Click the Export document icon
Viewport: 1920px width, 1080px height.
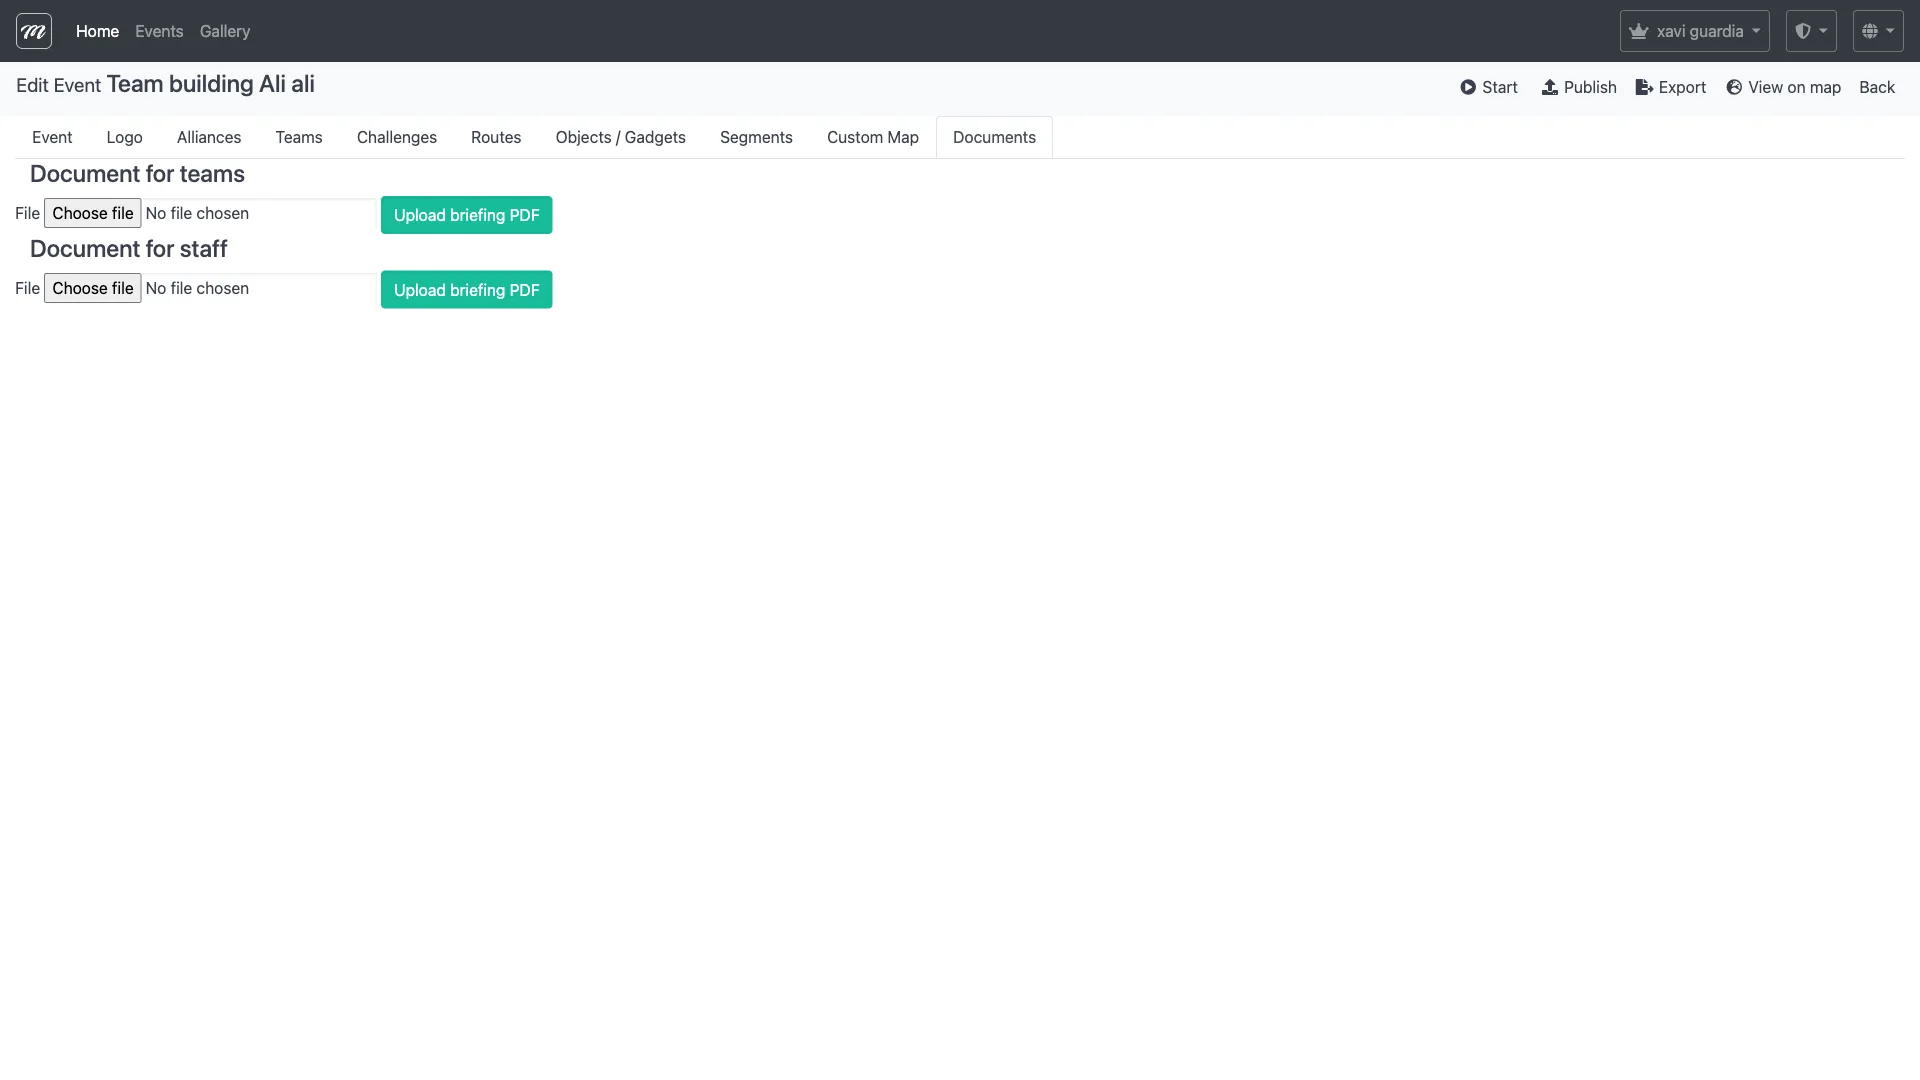coord(1645,87)
